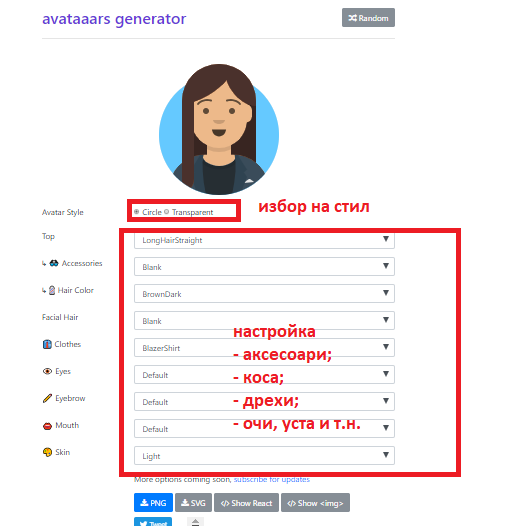Open the Skin Light dropdown
Viewport: 507px width, 526px height.
[x=264, y=456]
